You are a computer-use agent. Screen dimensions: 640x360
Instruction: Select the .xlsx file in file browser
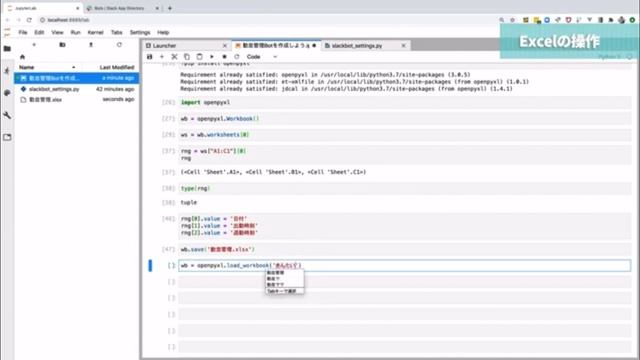(x=77, y=100)
